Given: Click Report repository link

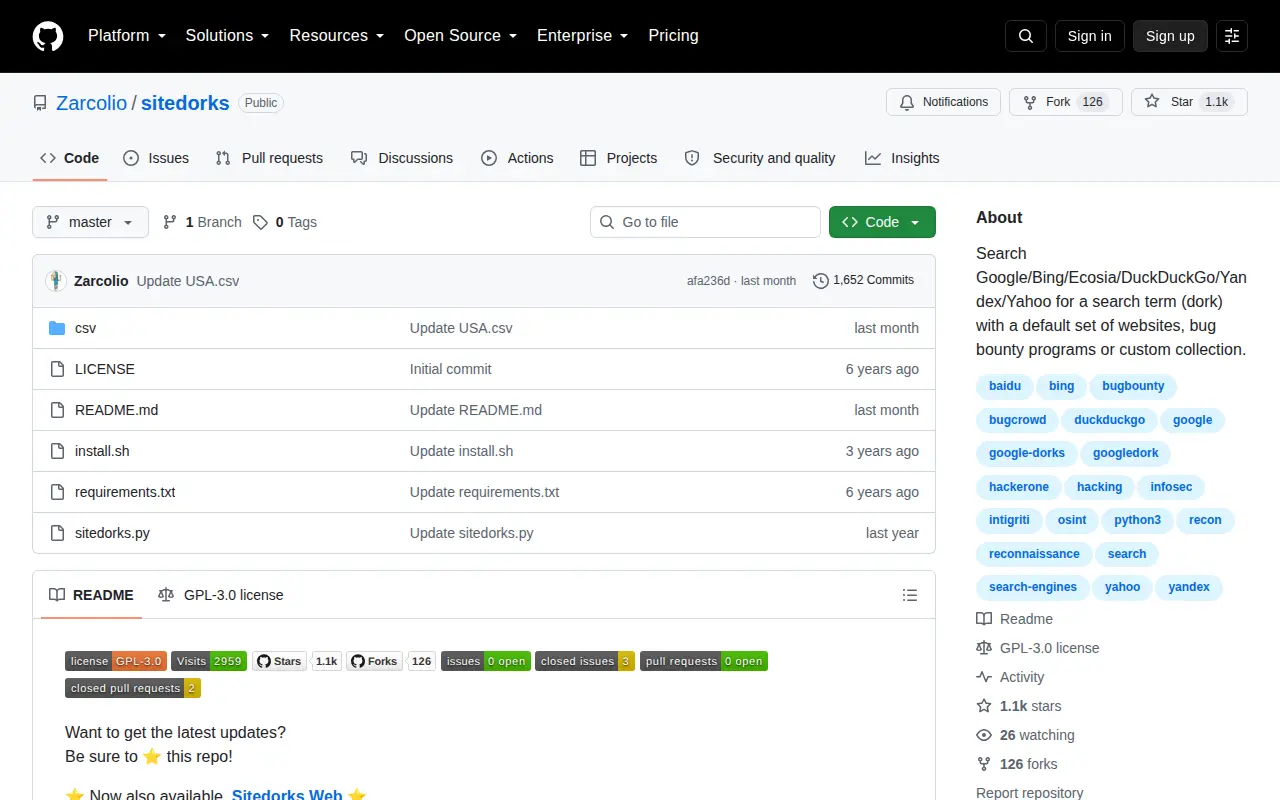Looking at the screenshot, I should coord(1030,792).
